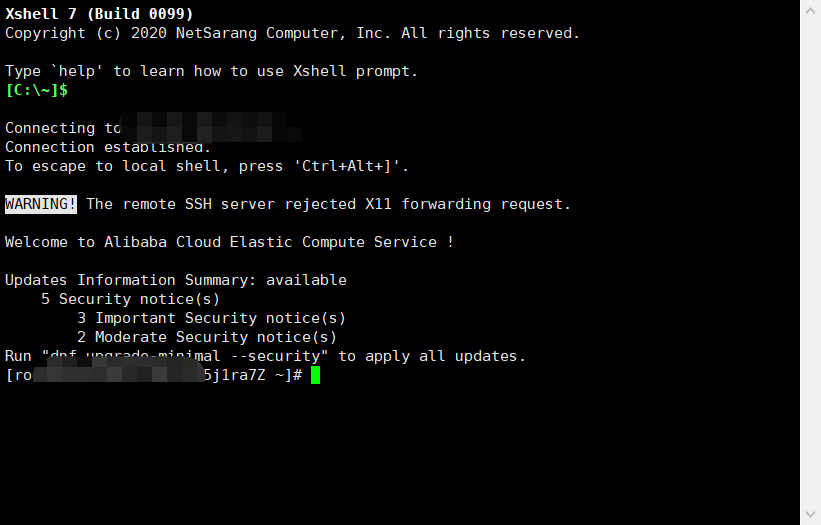Image resolution: width=821 pixels, height=525 pixels.
Task: Click the 2 Moderate Security notice(s) line
Action: point(207,337)
